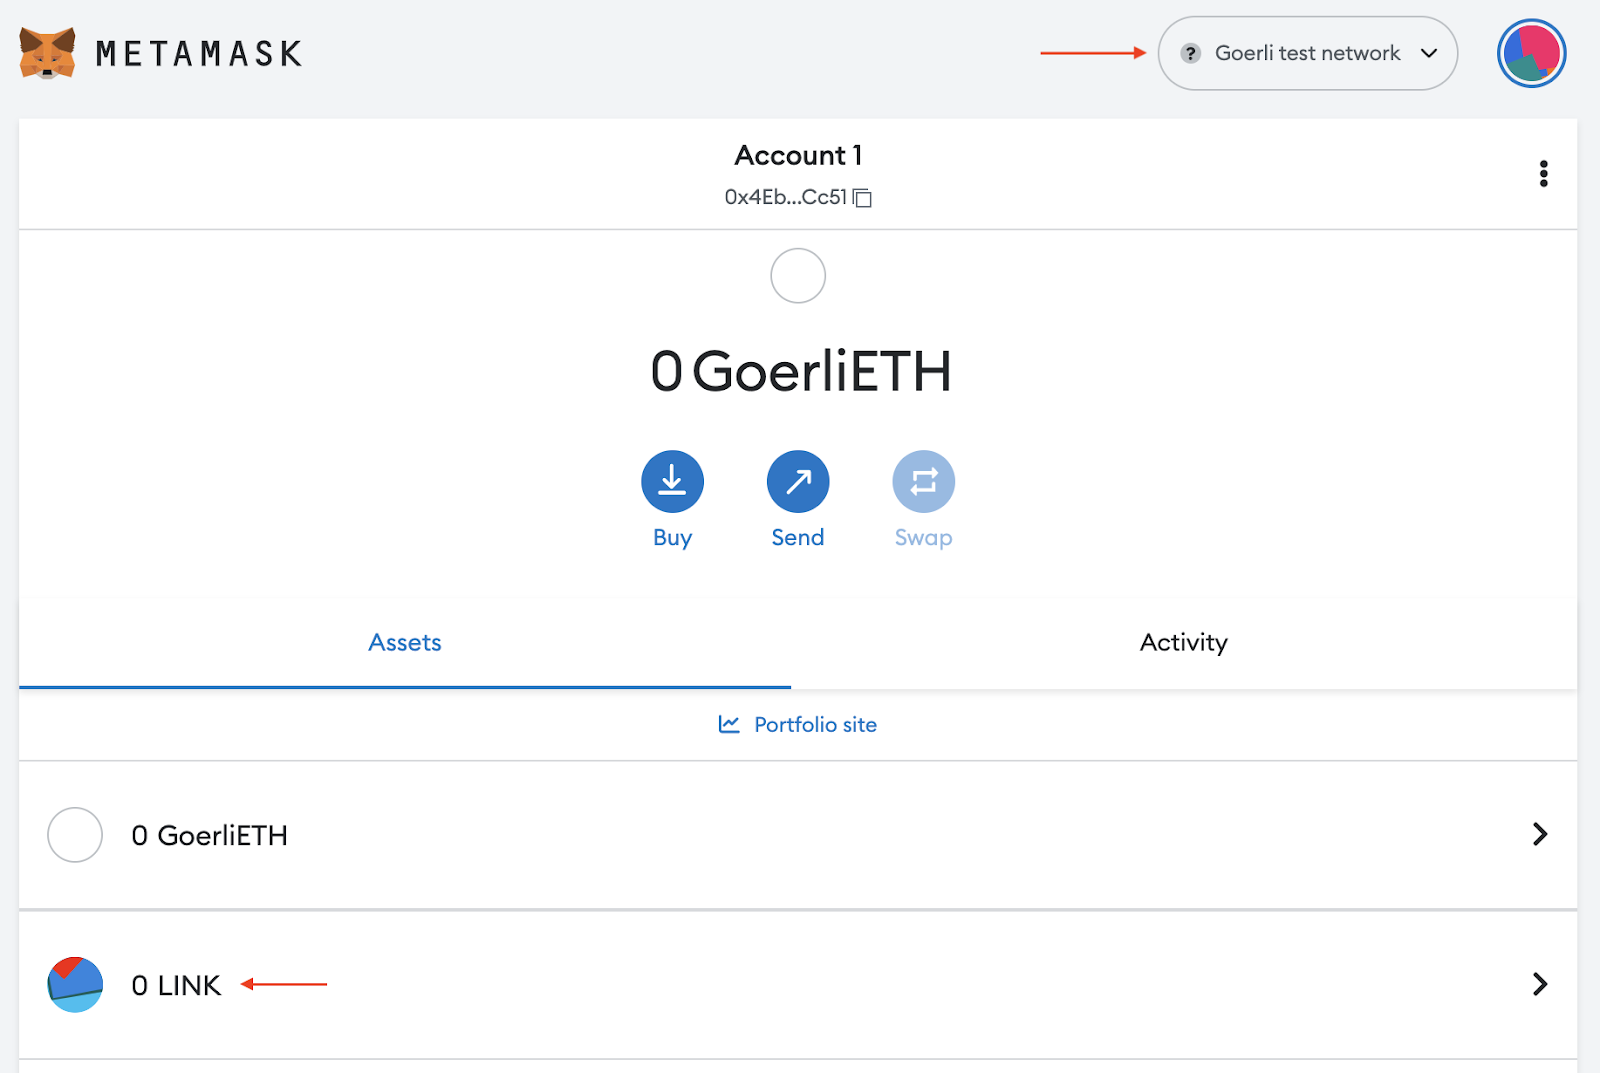Open the Goerli test network selector
This screenshot has width=1600, height=1073.
coord(1307,53)
